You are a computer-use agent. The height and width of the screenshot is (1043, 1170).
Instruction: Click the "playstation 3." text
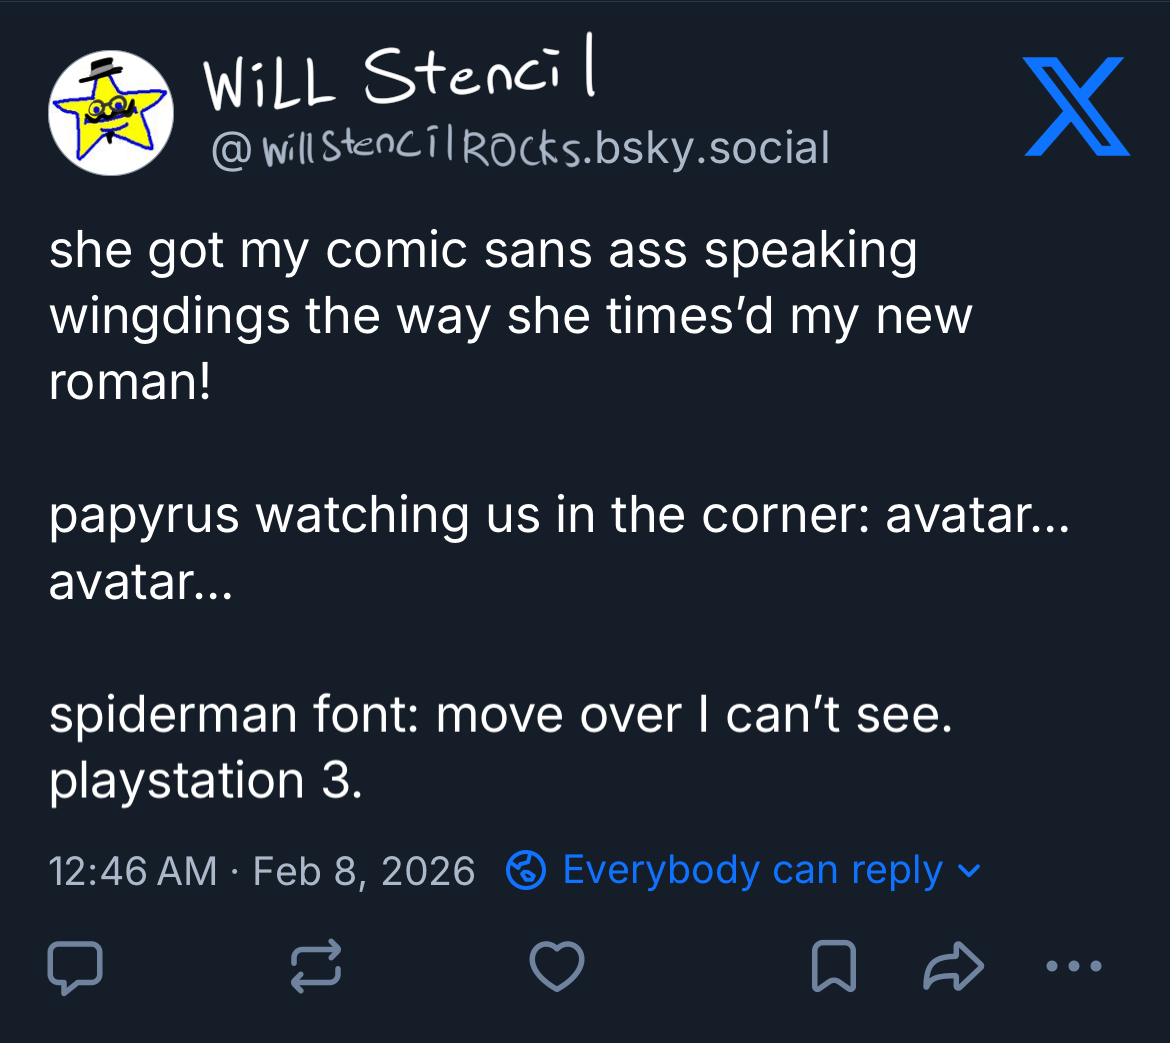point(205,781)
